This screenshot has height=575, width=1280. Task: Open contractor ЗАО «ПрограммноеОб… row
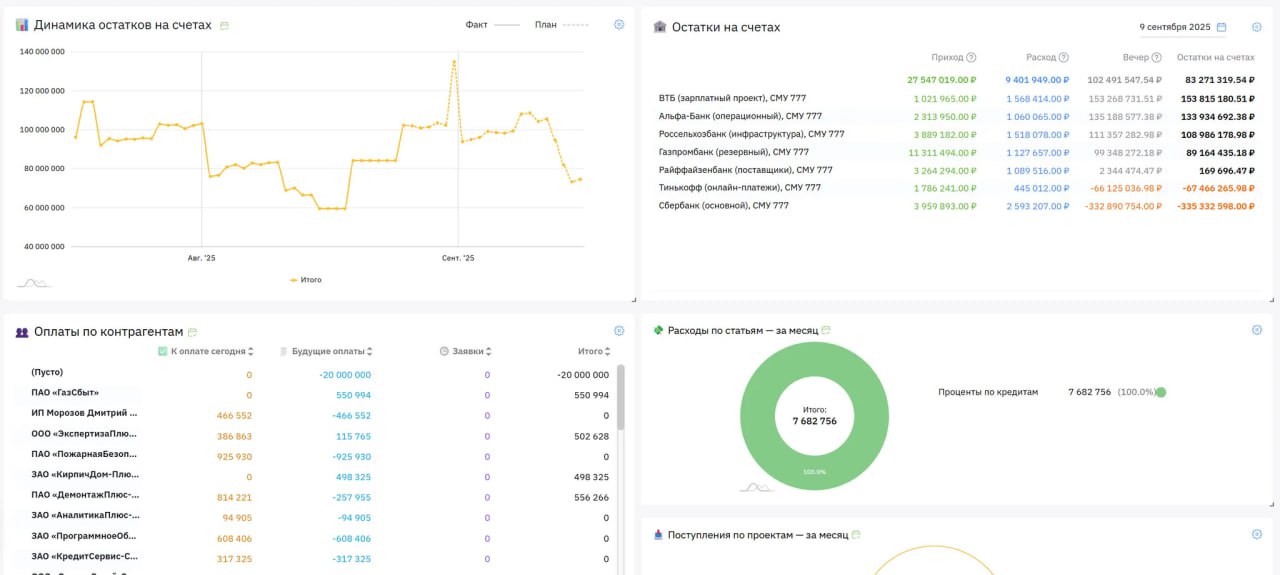[315, 537]
